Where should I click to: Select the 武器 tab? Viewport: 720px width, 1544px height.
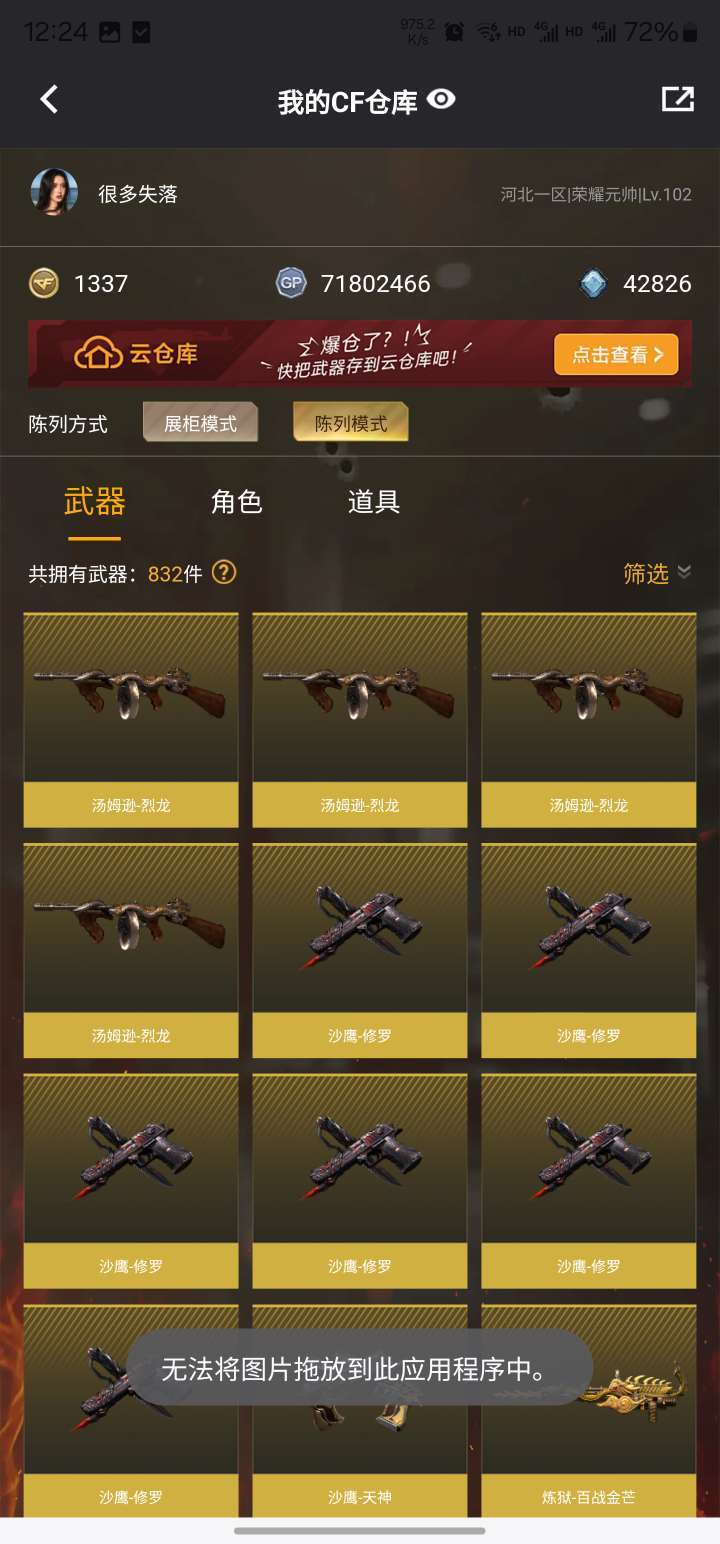click(94, 501)
